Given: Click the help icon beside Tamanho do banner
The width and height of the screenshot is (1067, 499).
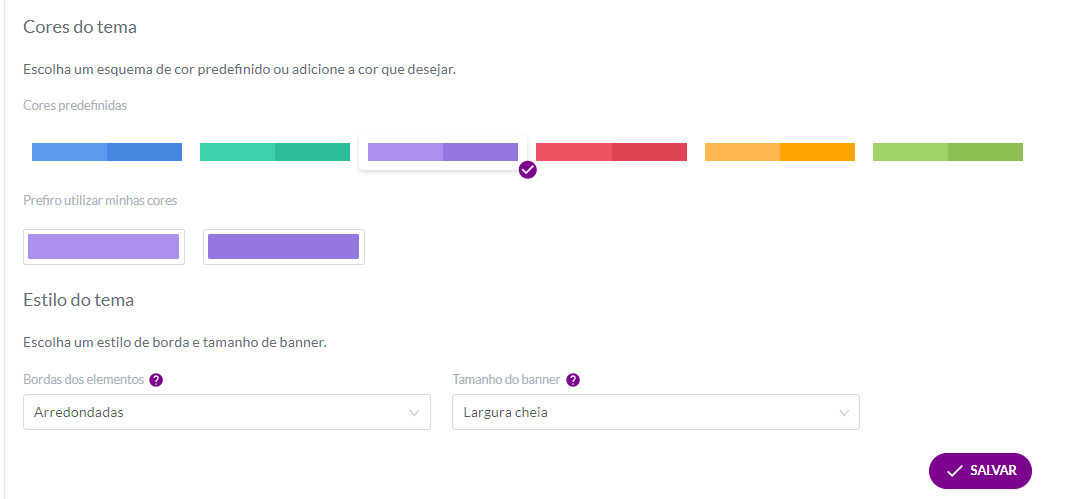Looking at the screenshot, I should coord(573,380).
